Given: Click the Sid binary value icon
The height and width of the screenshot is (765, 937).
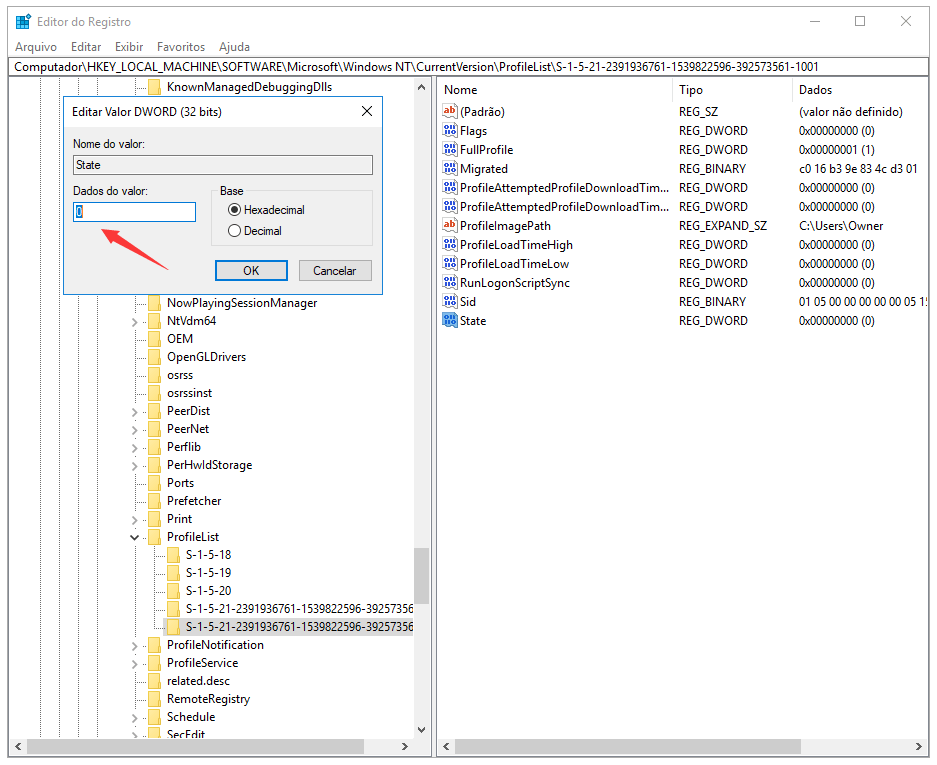Looking at the screenshot, I should 449,302.
